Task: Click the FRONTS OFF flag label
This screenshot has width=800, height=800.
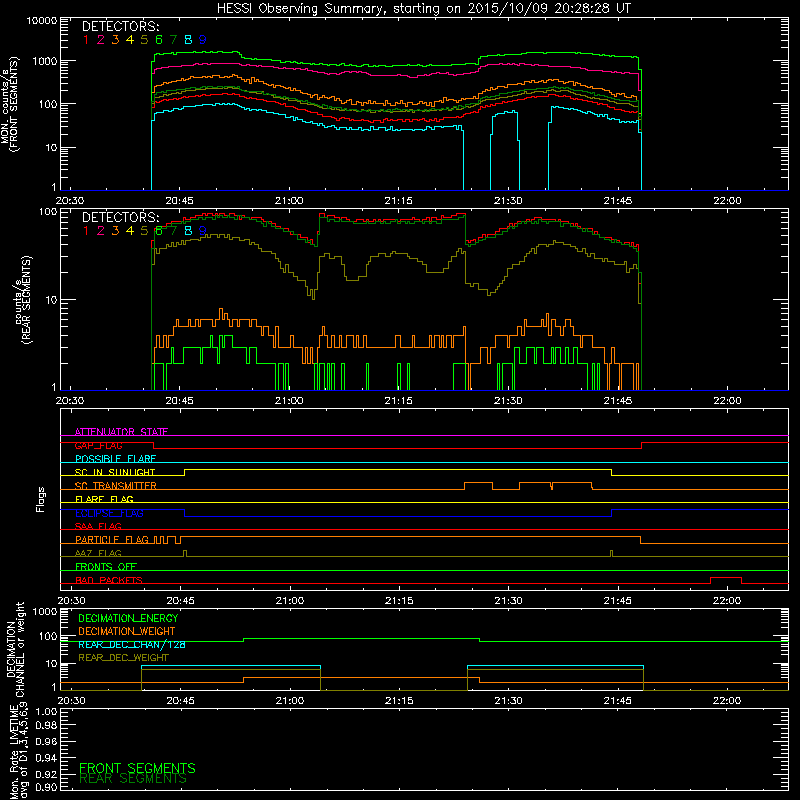Action: [x=106, y=567]
